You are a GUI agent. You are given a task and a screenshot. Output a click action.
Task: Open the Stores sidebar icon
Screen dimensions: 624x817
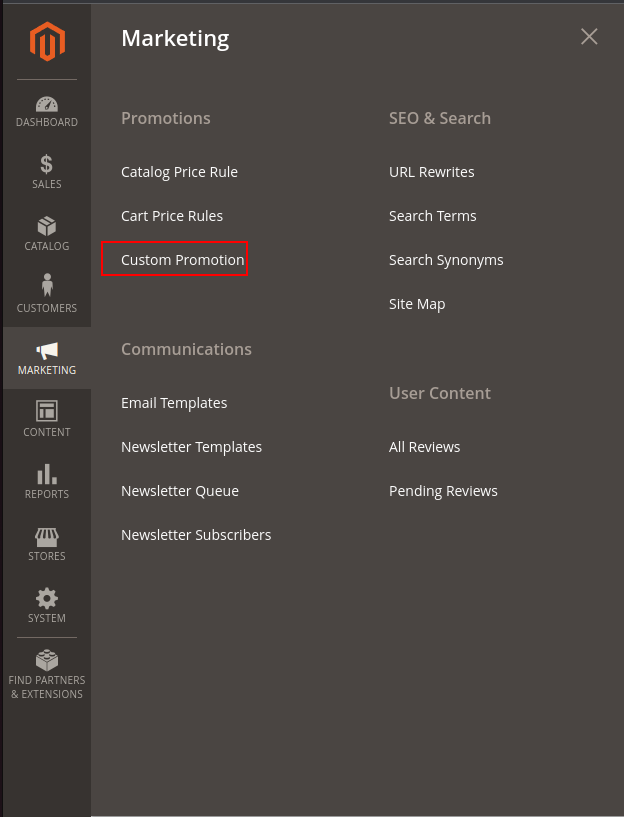click(x=46, y=537)
